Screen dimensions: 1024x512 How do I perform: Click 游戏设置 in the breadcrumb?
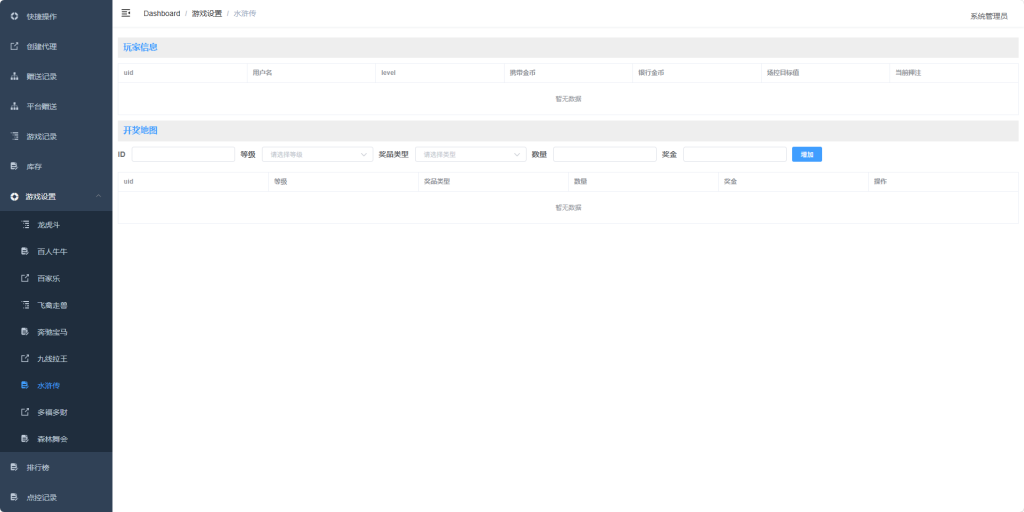pos(207,14)
